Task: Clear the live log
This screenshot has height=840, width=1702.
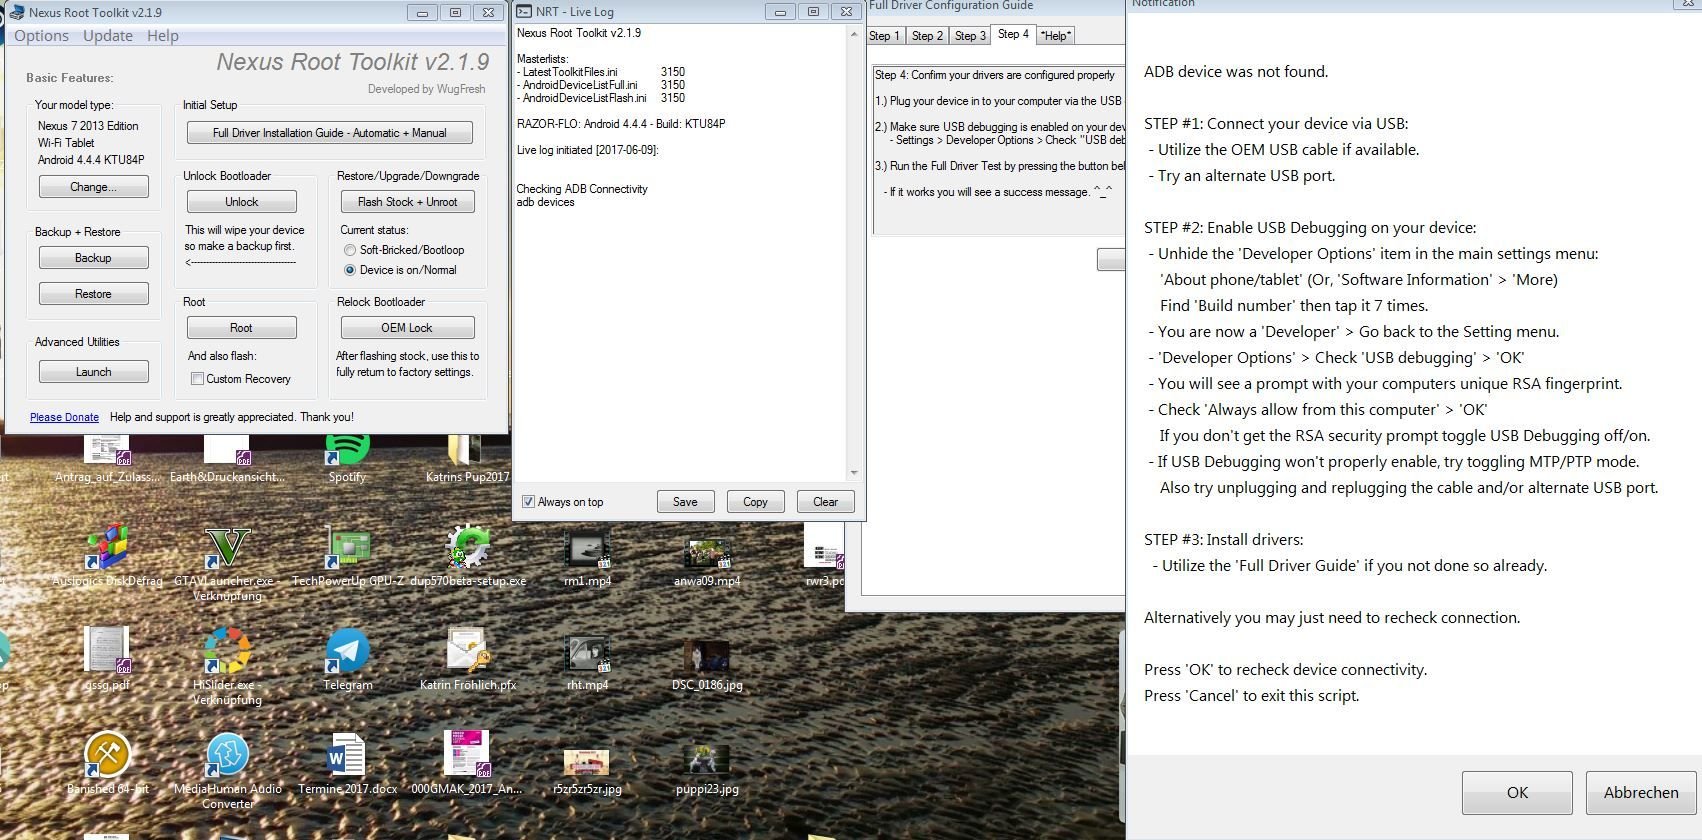Action: click(826, 502)
